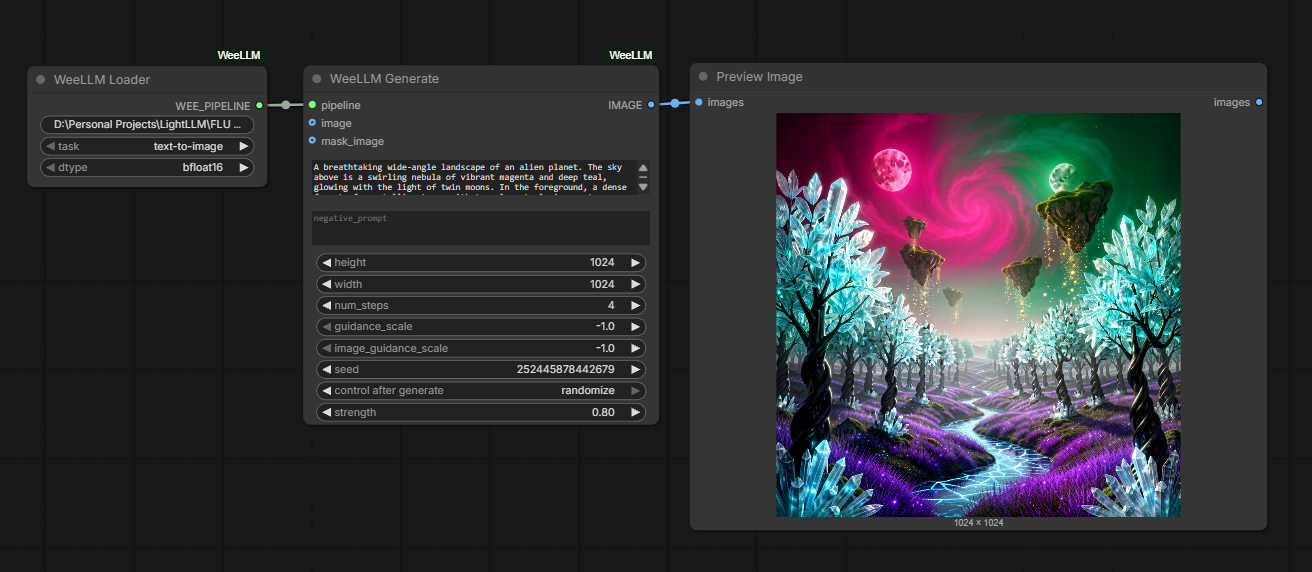This screenshot has height=572, width=1312.
Task: Increase width with its right arrow
Action: tap(635, 284)
